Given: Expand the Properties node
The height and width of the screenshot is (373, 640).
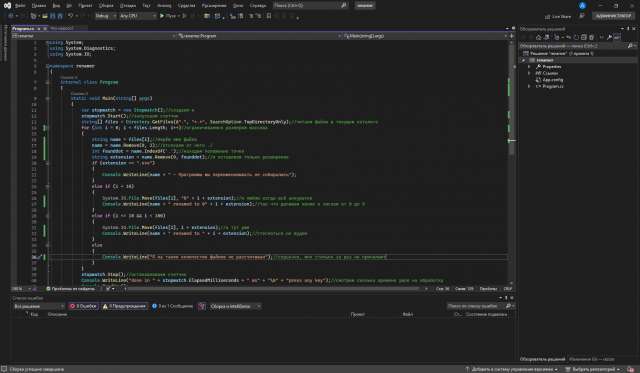Looking at the screenshot, I should pos(529,67).
